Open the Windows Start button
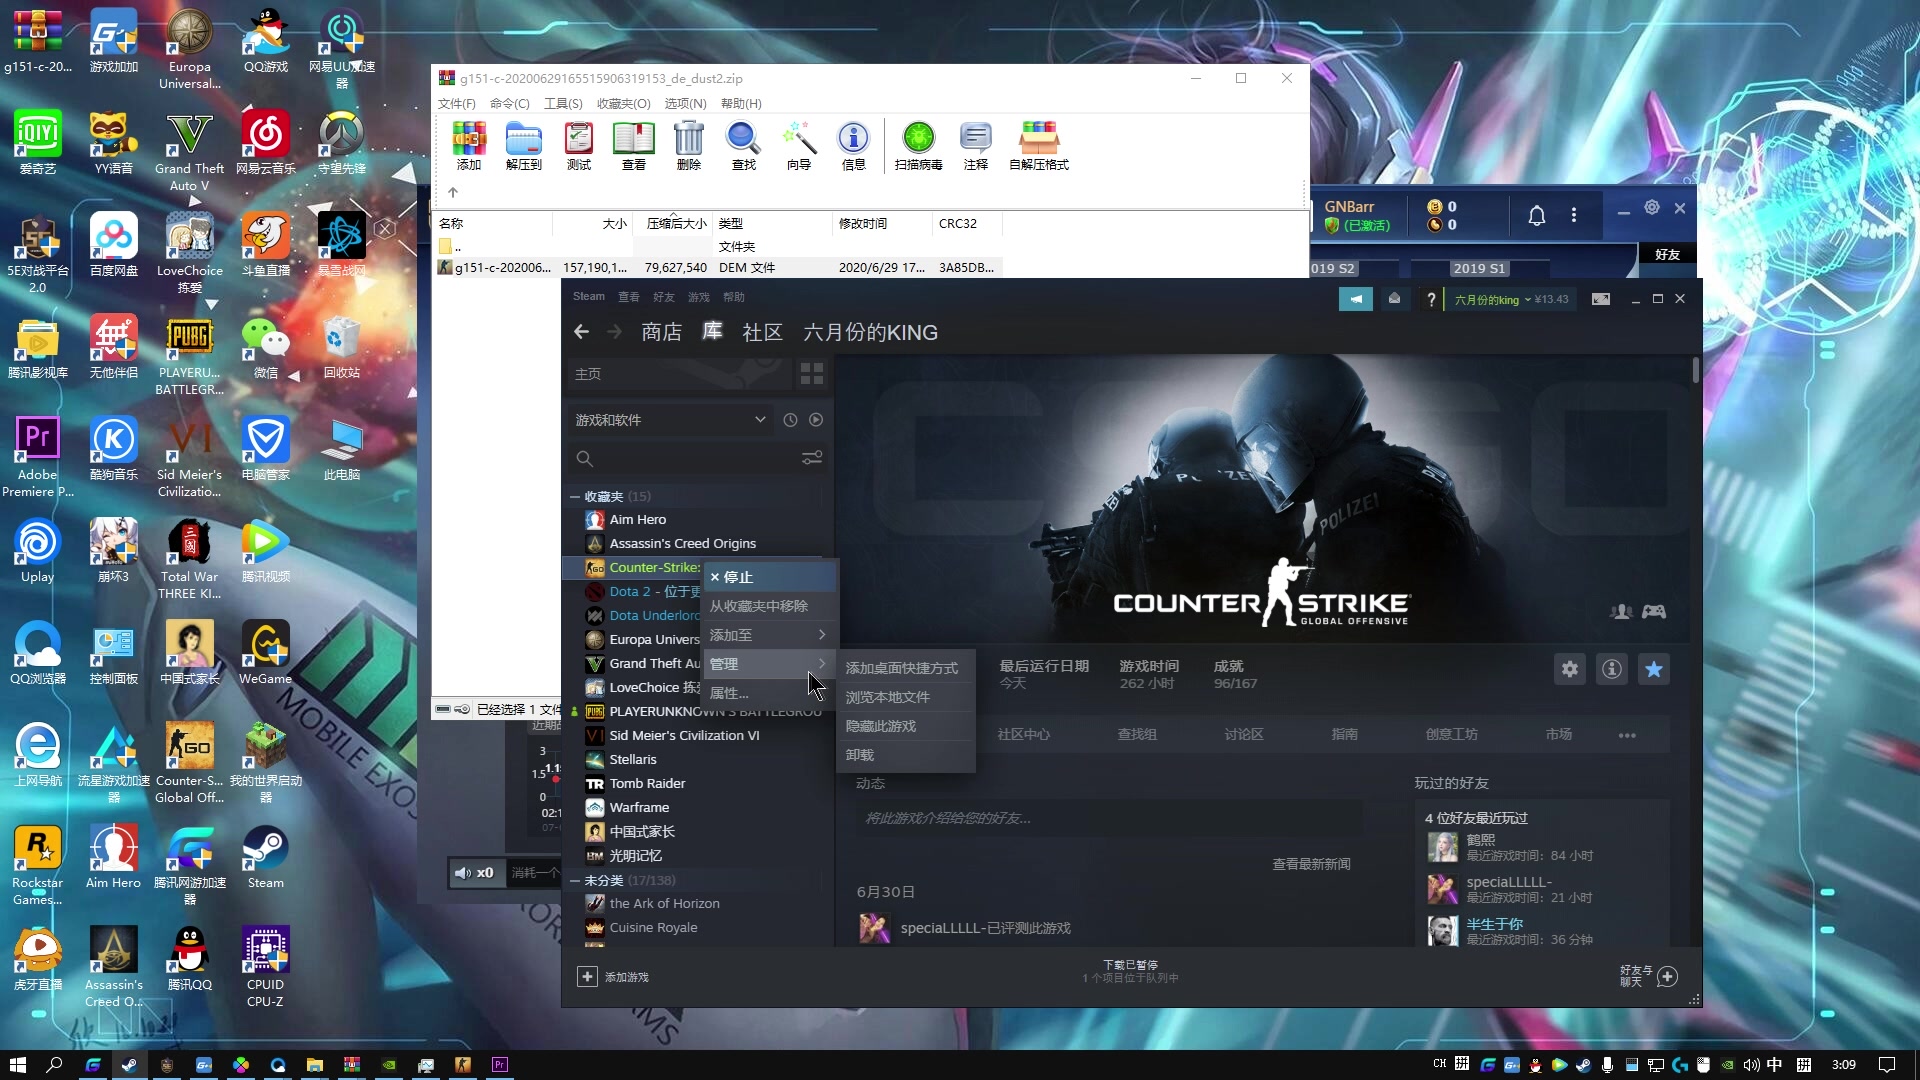Screen dimensions: 1920x1080 [x=17, y=1064]
